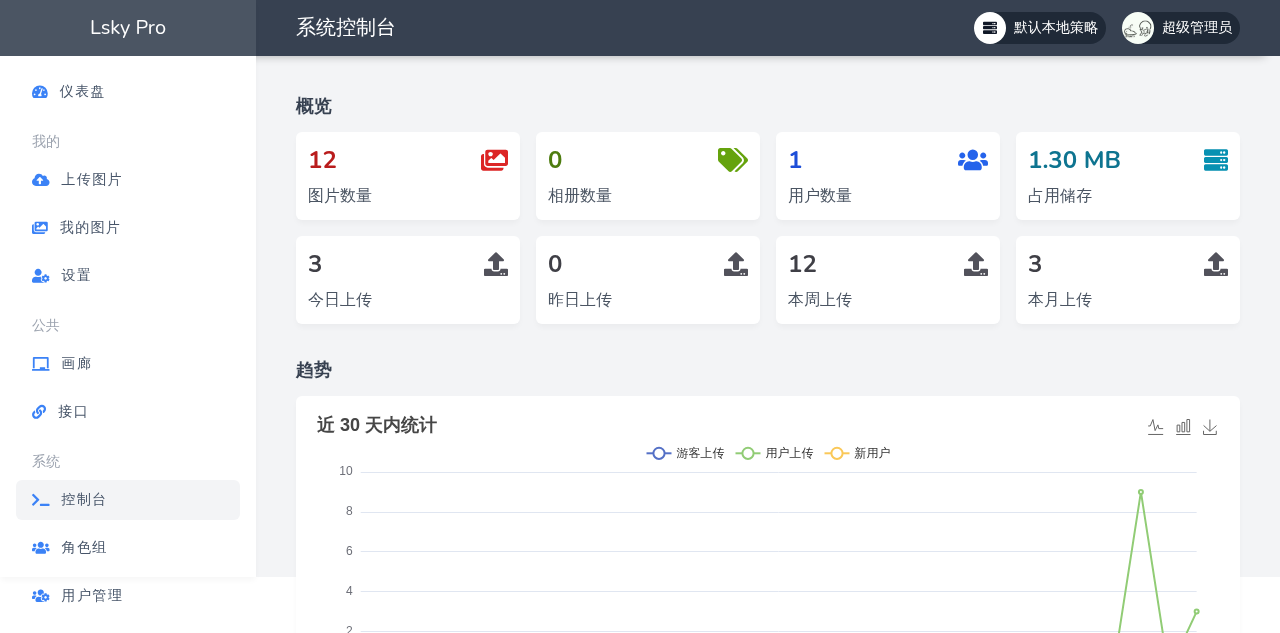This screenshot has width=1280, height=633.
Task: Click the red images icon in 图片数量 card
Action: [x=494, y=160]
